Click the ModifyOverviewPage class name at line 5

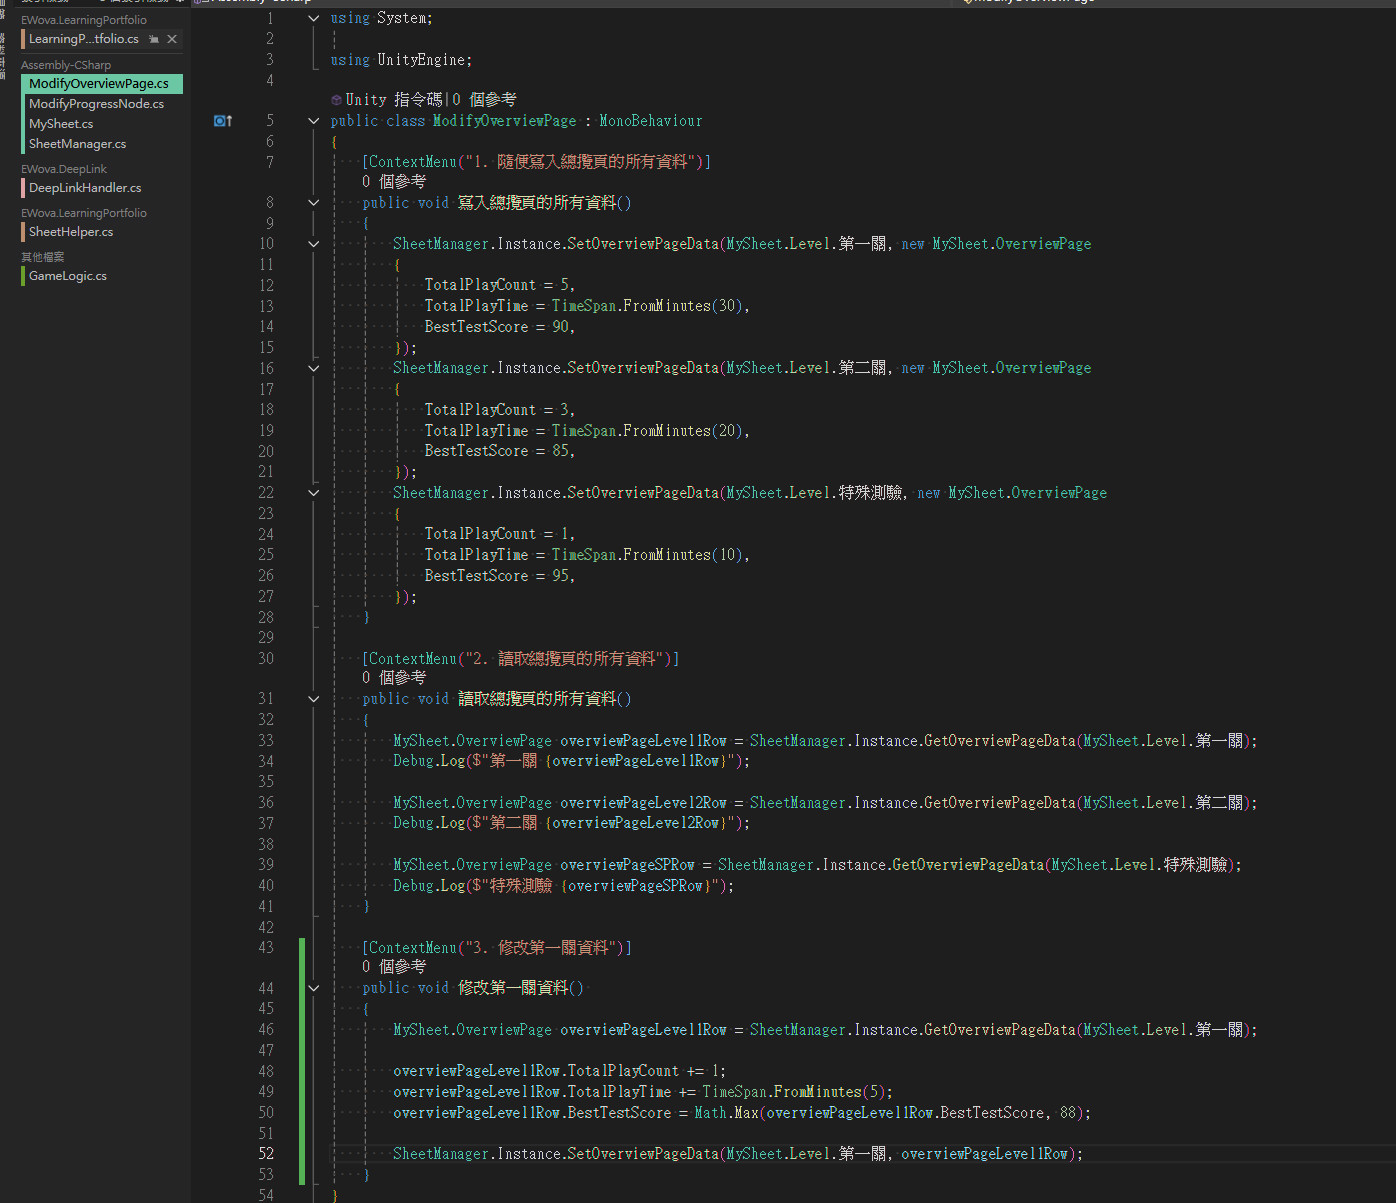pos(505,121)
